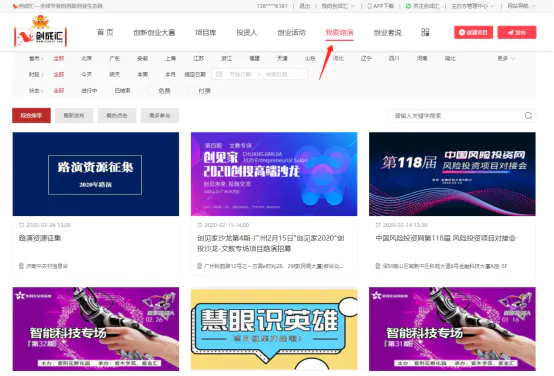554x376 pixels.
Task: Click the green WeChat 关注创成汇 icon
Action: coord(408,6)
